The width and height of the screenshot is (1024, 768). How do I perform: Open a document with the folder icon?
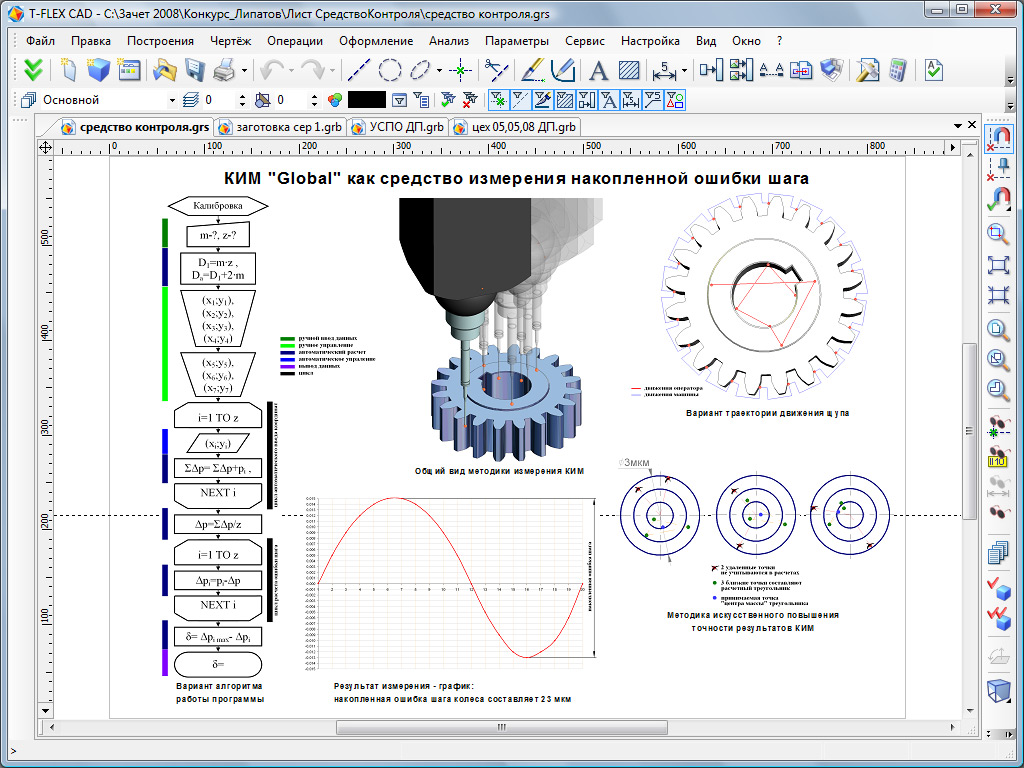click(x=165, y=70)
